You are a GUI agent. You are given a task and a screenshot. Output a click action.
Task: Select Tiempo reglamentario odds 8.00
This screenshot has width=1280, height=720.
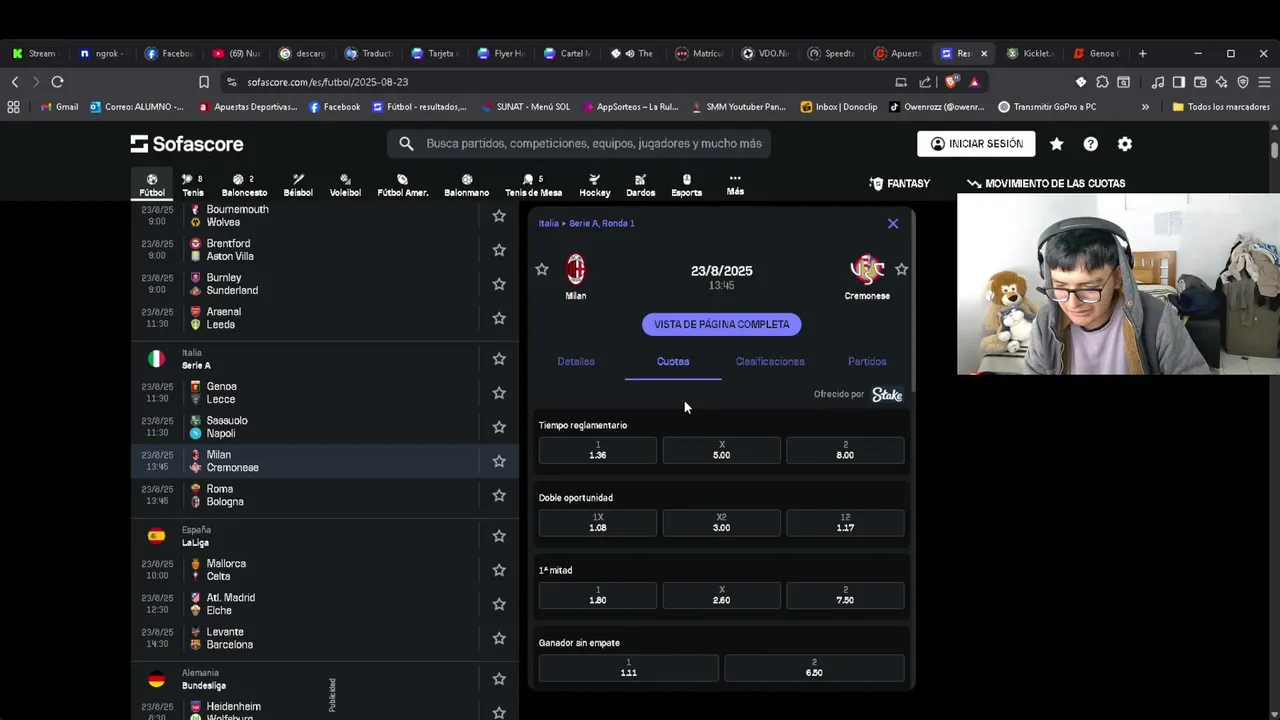[x=845, y=450]
